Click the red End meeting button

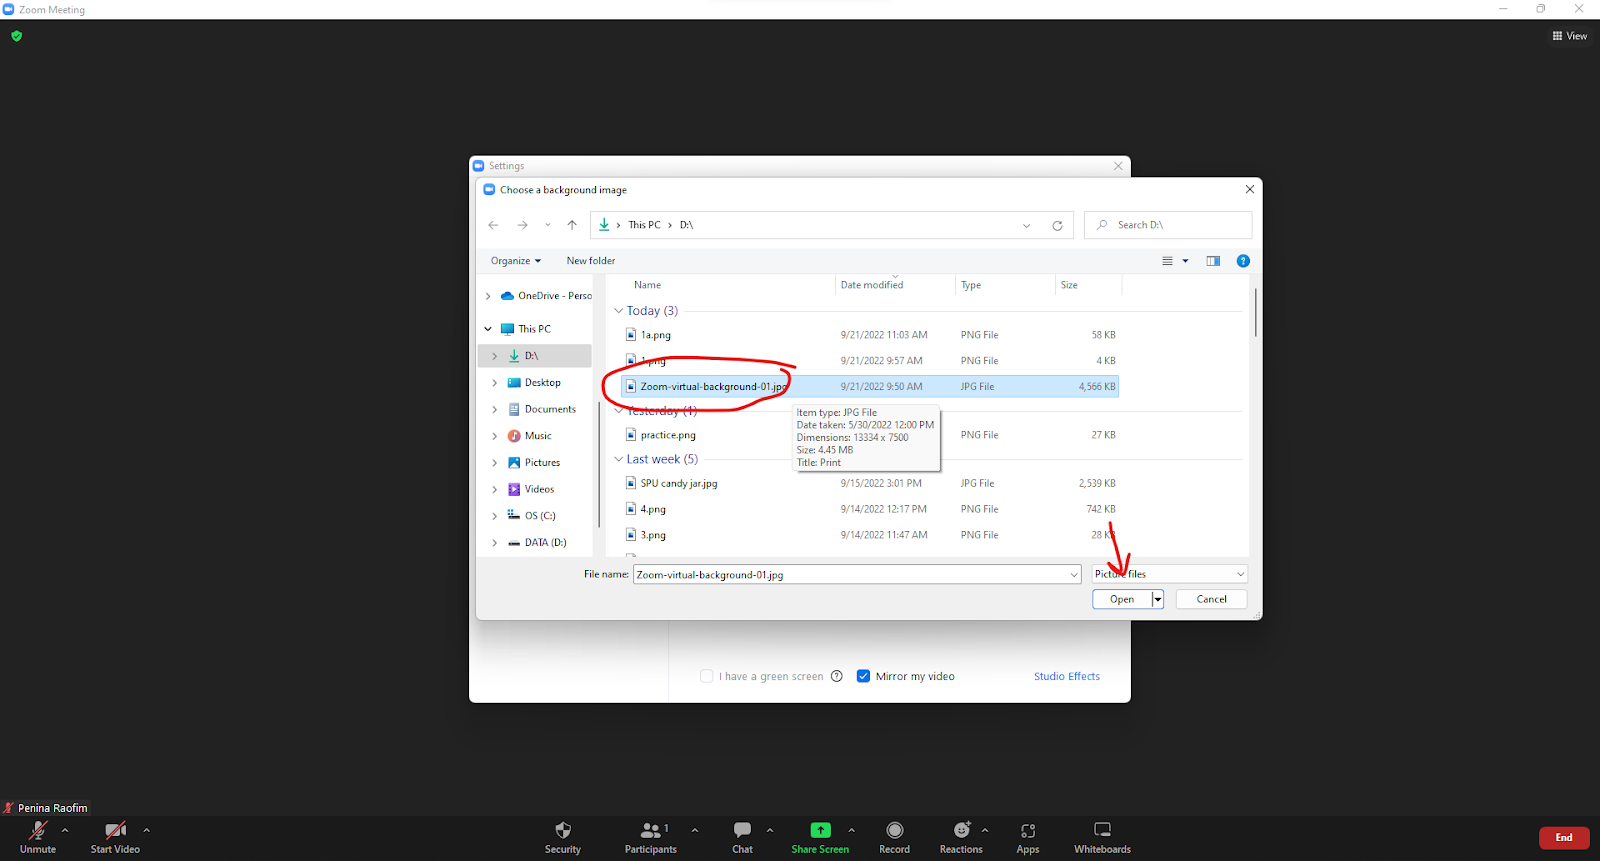pos(1564,838)
